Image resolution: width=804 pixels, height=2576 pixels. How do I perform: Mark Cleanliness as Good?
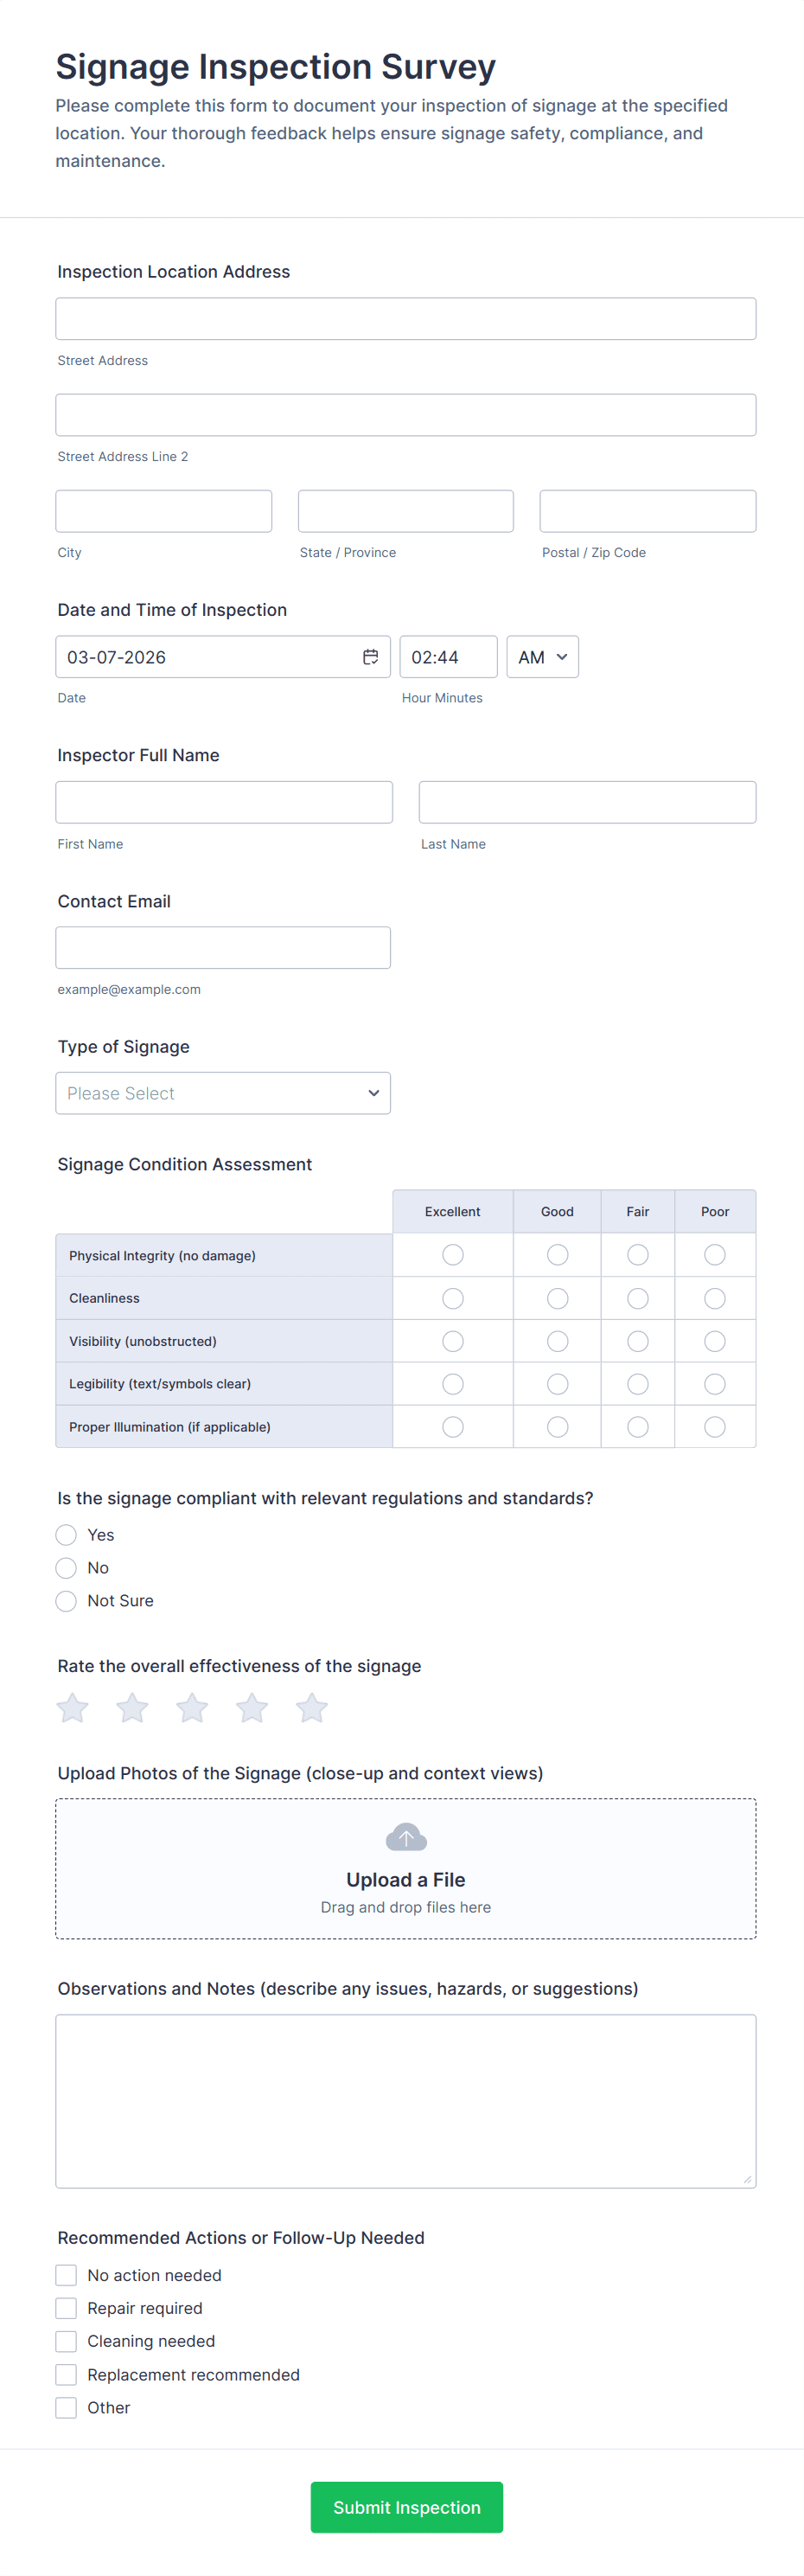click(557, 1298)
